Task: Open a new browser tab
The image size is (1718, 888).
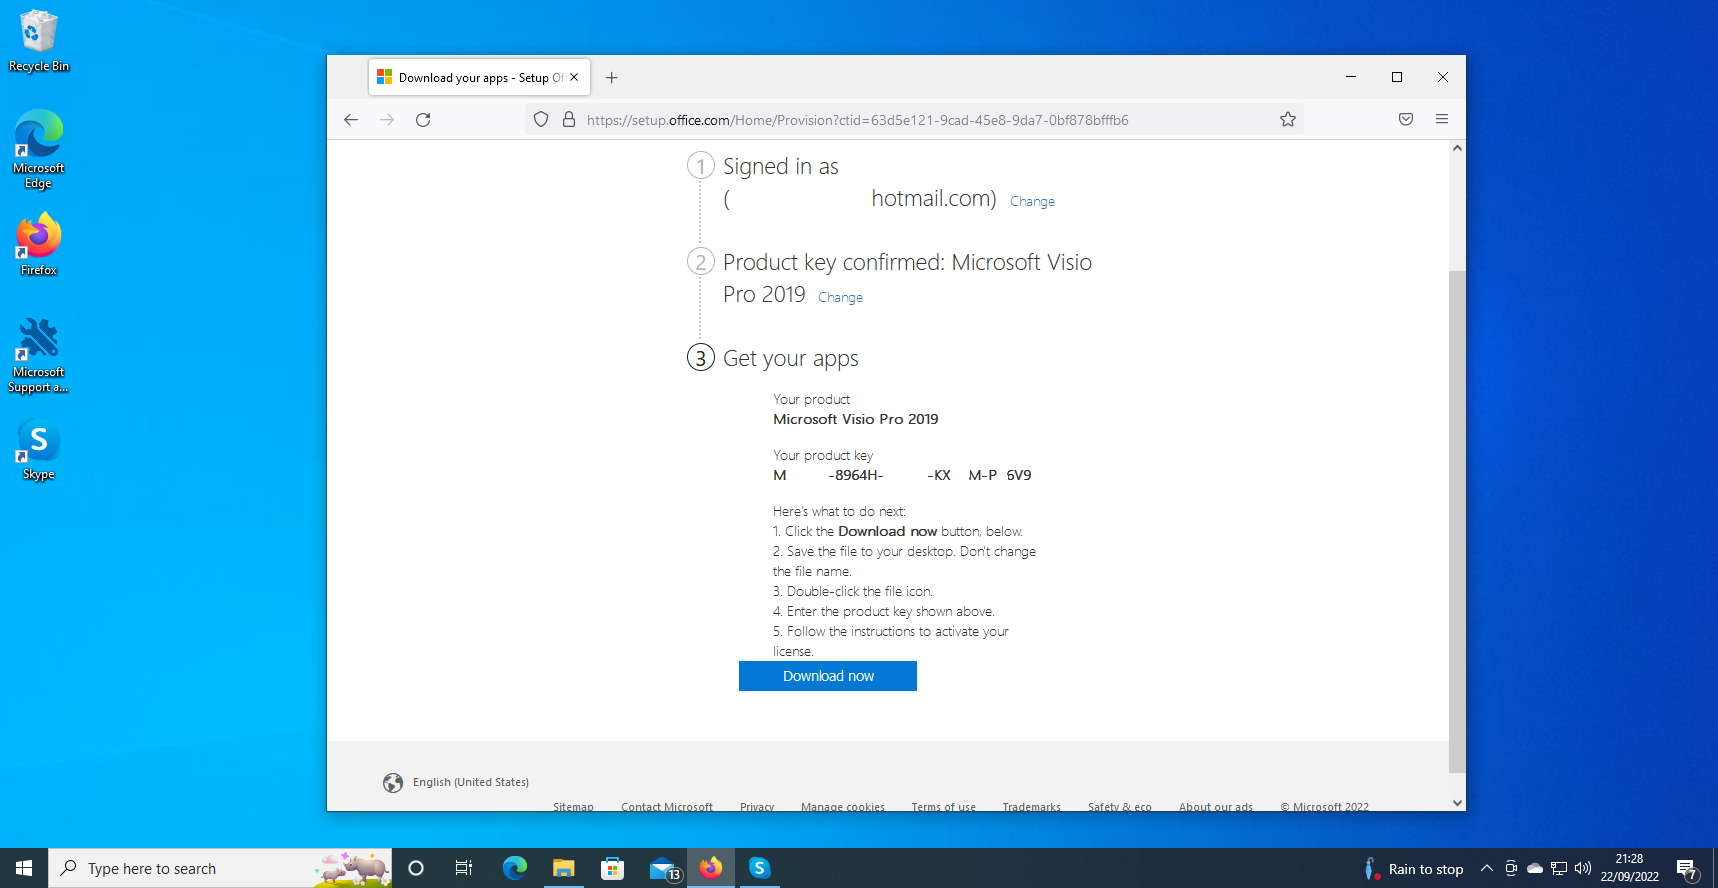Action: (x=612, y=78)
